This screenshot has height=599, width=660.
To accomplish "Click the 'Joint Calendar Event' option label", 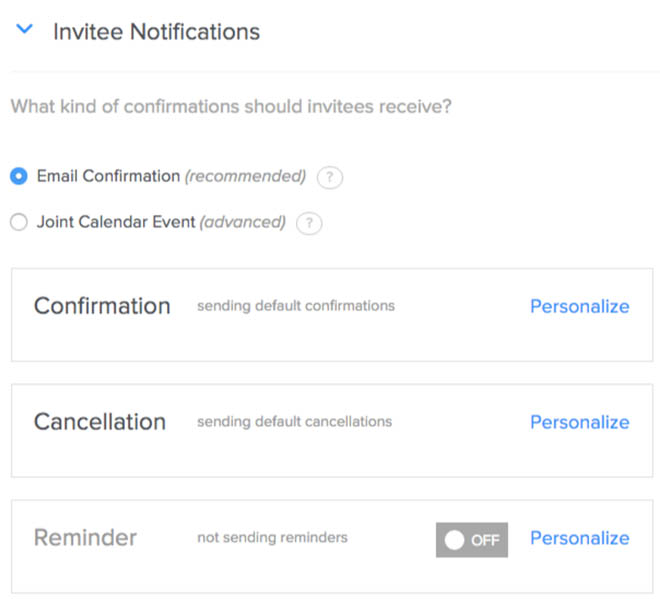I will point(116,222).
